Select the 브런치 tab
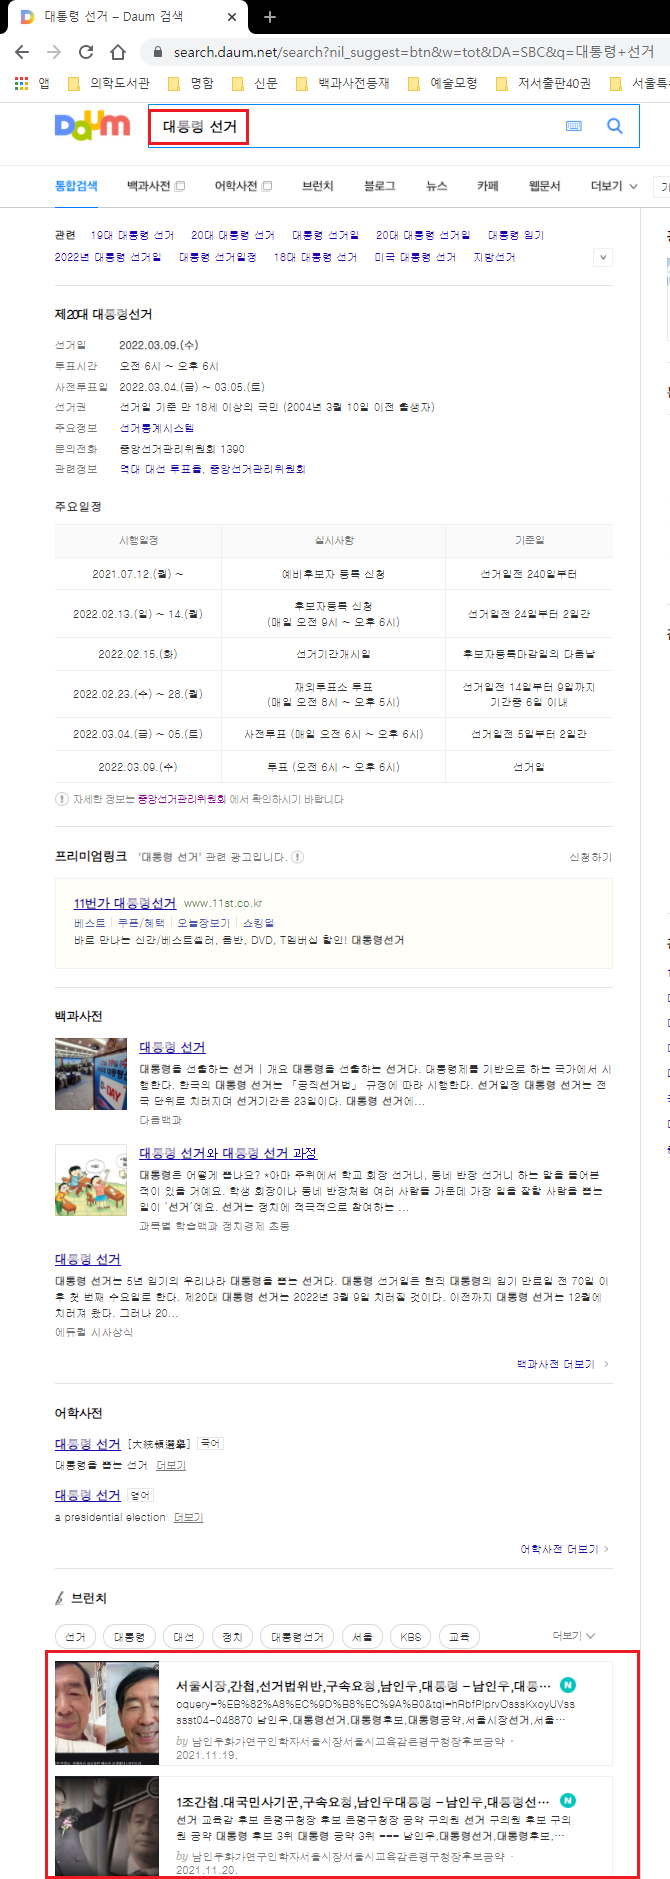 pos(318,186)
